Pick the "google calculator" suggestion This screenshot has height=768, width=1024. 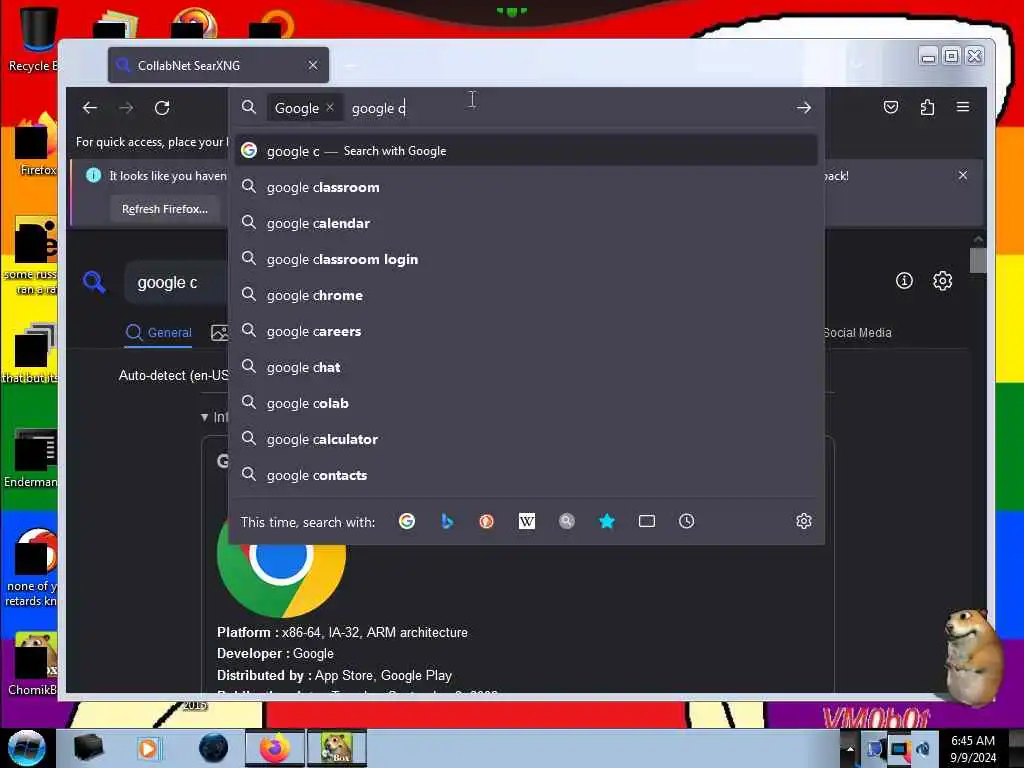(x=526, y=440)
